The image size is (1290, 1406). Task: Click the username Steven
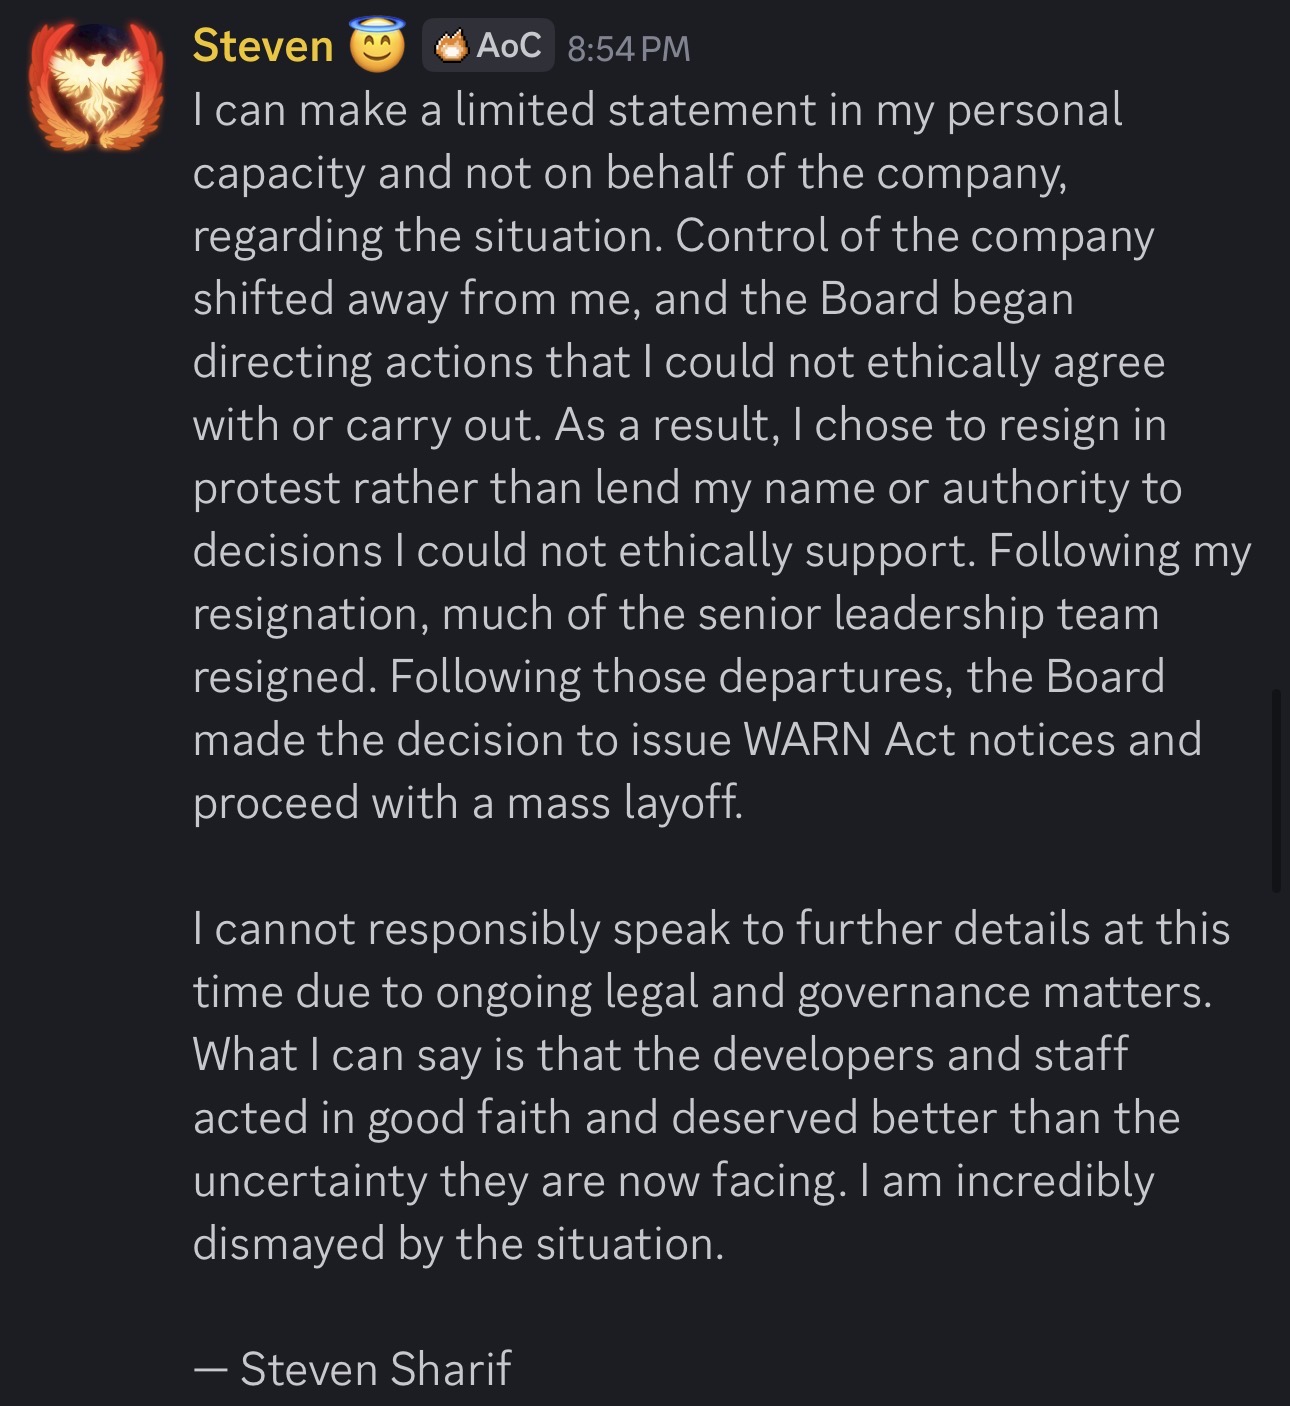[263, 46]
